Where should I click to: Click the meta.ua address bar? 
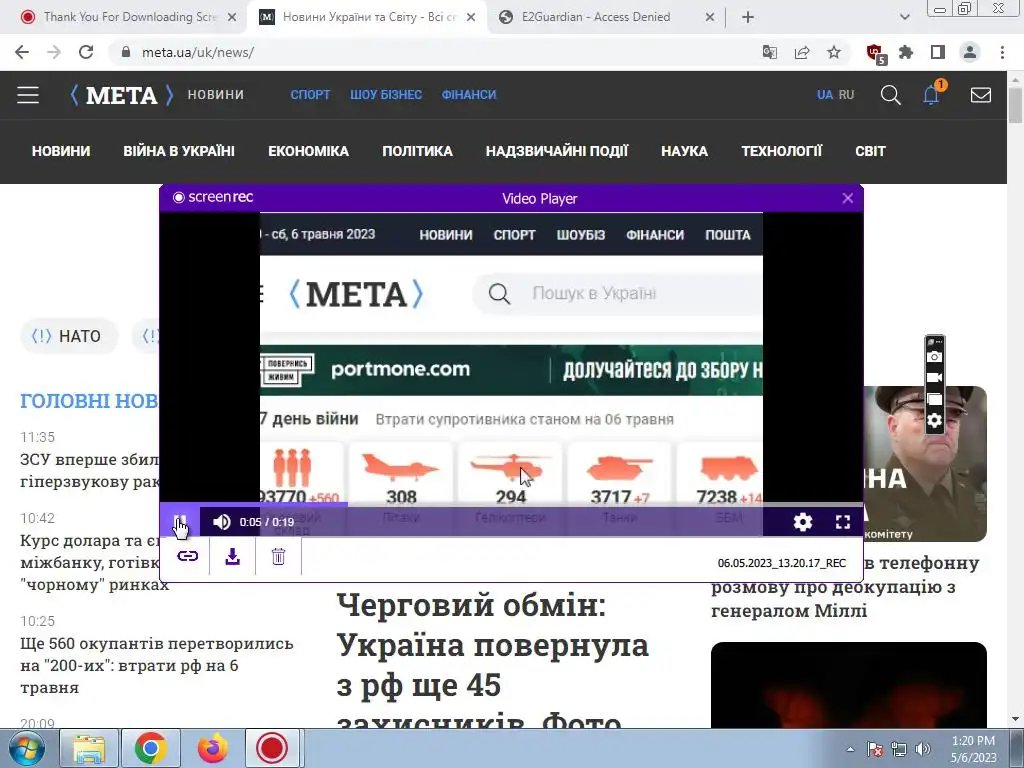431,52
